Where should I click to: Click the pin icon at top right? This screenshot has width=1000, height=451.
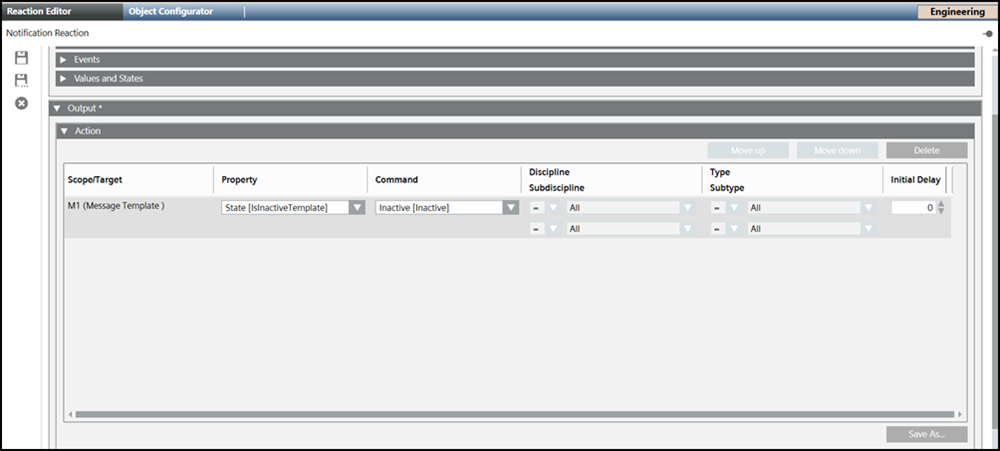tap(987, 33)
